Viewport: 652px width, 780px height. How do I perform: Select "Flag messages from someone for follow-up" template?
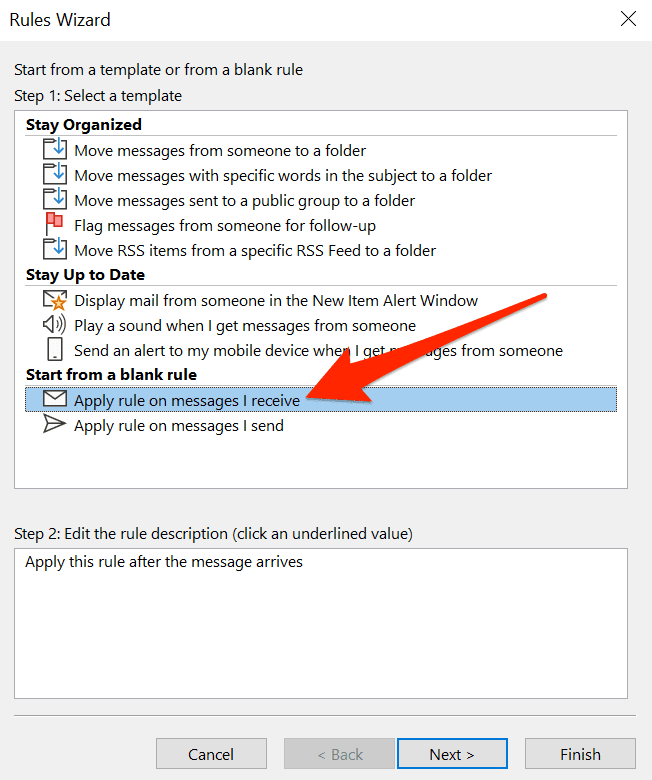pos(225,225)
